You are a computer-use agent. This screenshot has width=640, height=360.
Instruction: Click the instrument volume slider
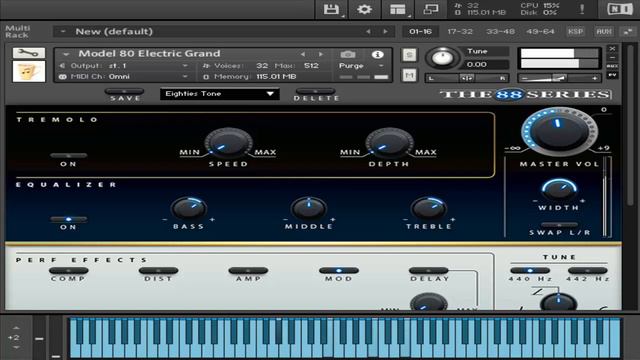559,78
